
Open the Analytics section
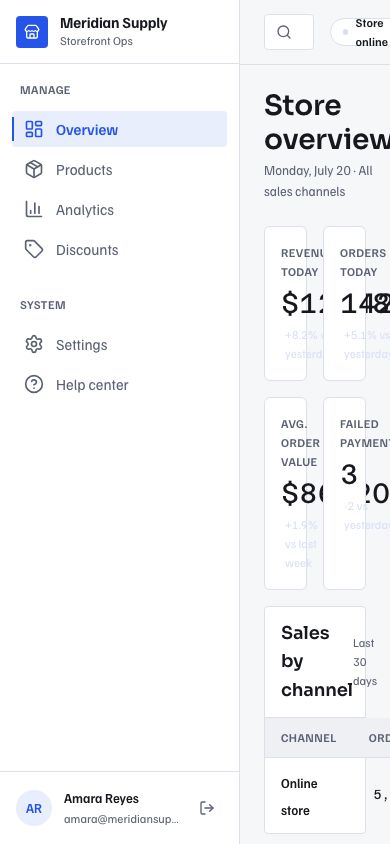119,209
